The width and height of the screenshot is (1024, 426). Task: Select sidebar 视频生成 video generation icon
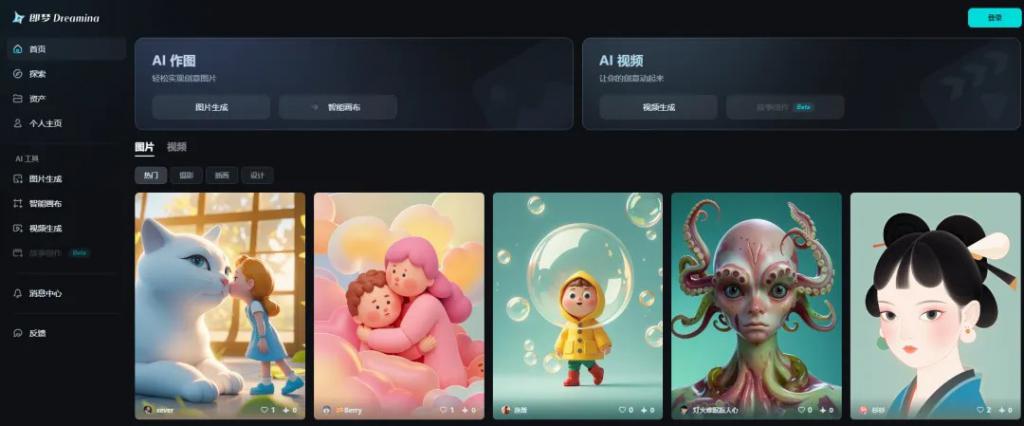tap(18, 228)
